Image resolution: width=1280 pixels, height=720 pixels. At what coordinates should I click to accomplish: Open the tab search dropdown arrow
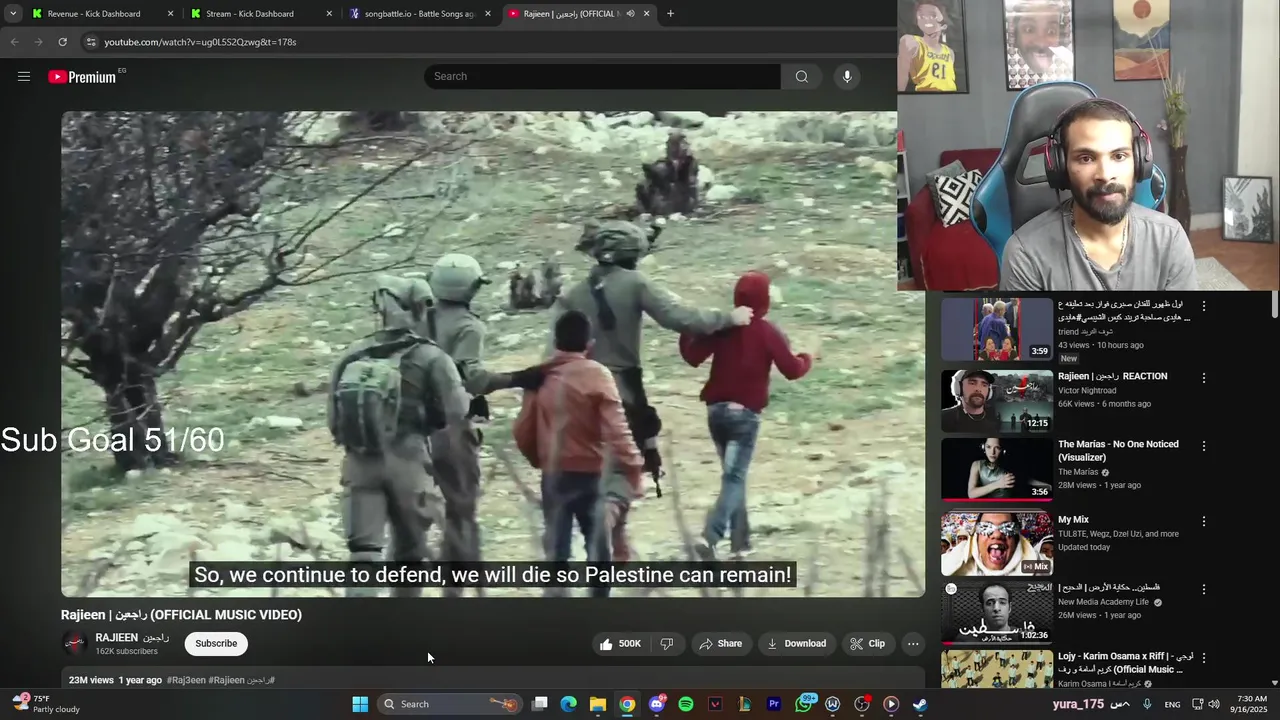12,14
